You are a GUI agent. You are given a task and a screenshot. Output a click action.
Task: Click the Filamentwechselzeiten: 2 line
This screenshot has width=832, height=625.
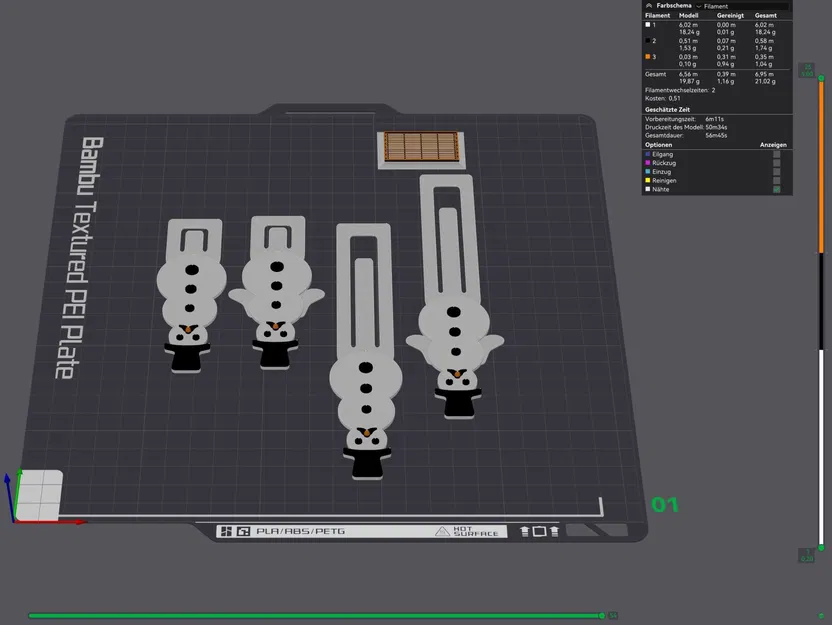pos(680,90)
